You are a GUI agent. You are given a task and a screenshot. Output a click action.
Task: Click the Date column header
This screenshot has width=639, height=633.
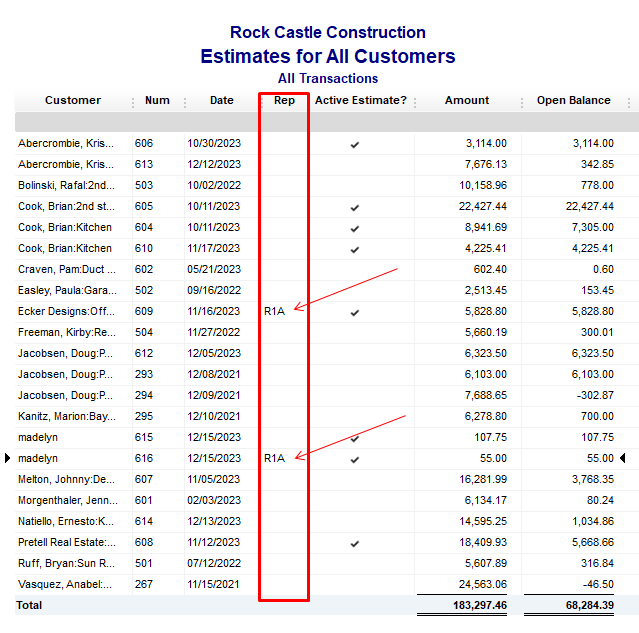[x=222, y=100]
